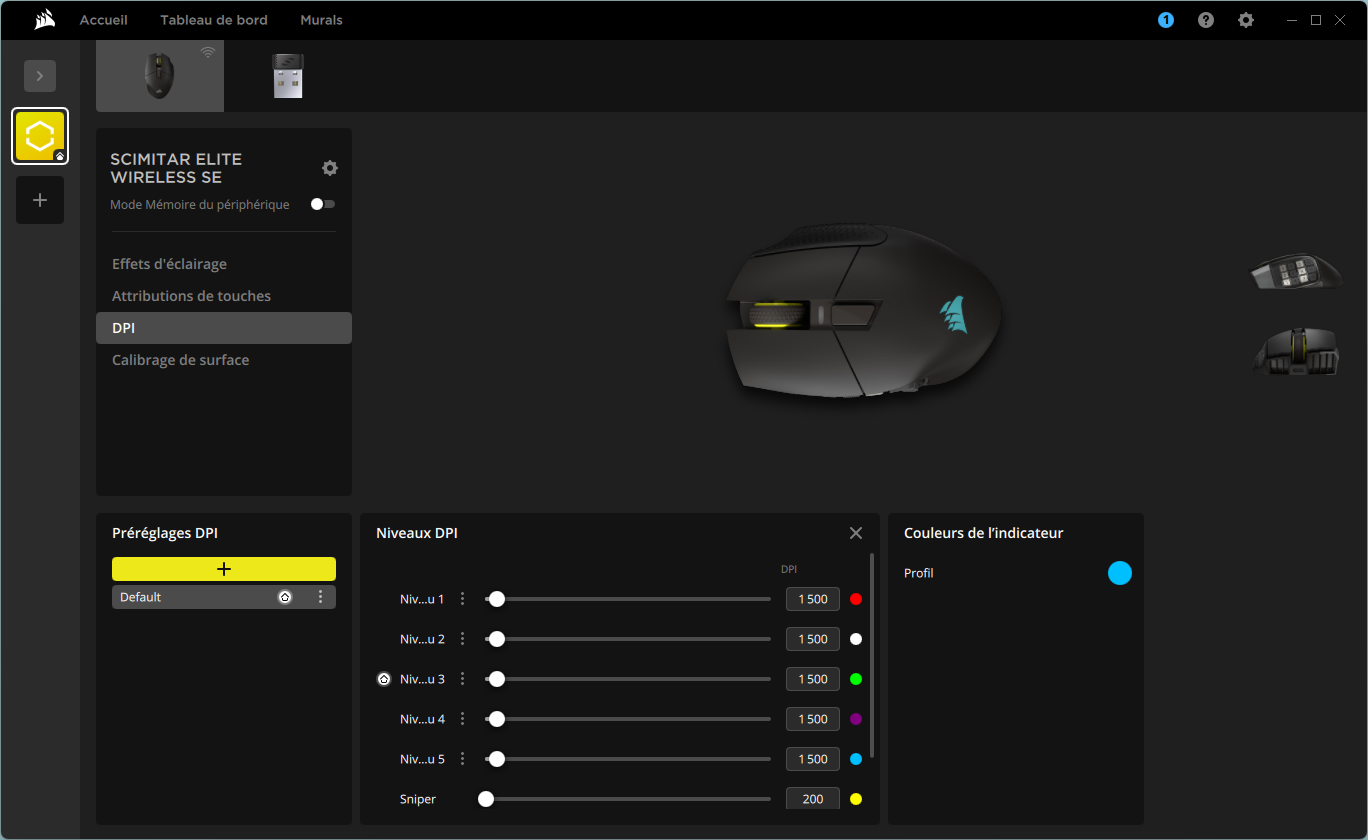Edit the Niveau 2 DPI value field

(x=813, y=639)
